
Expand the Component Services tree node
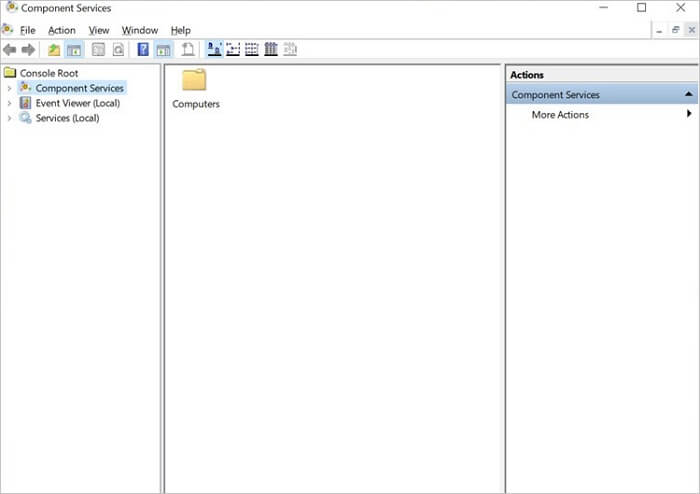9,88
